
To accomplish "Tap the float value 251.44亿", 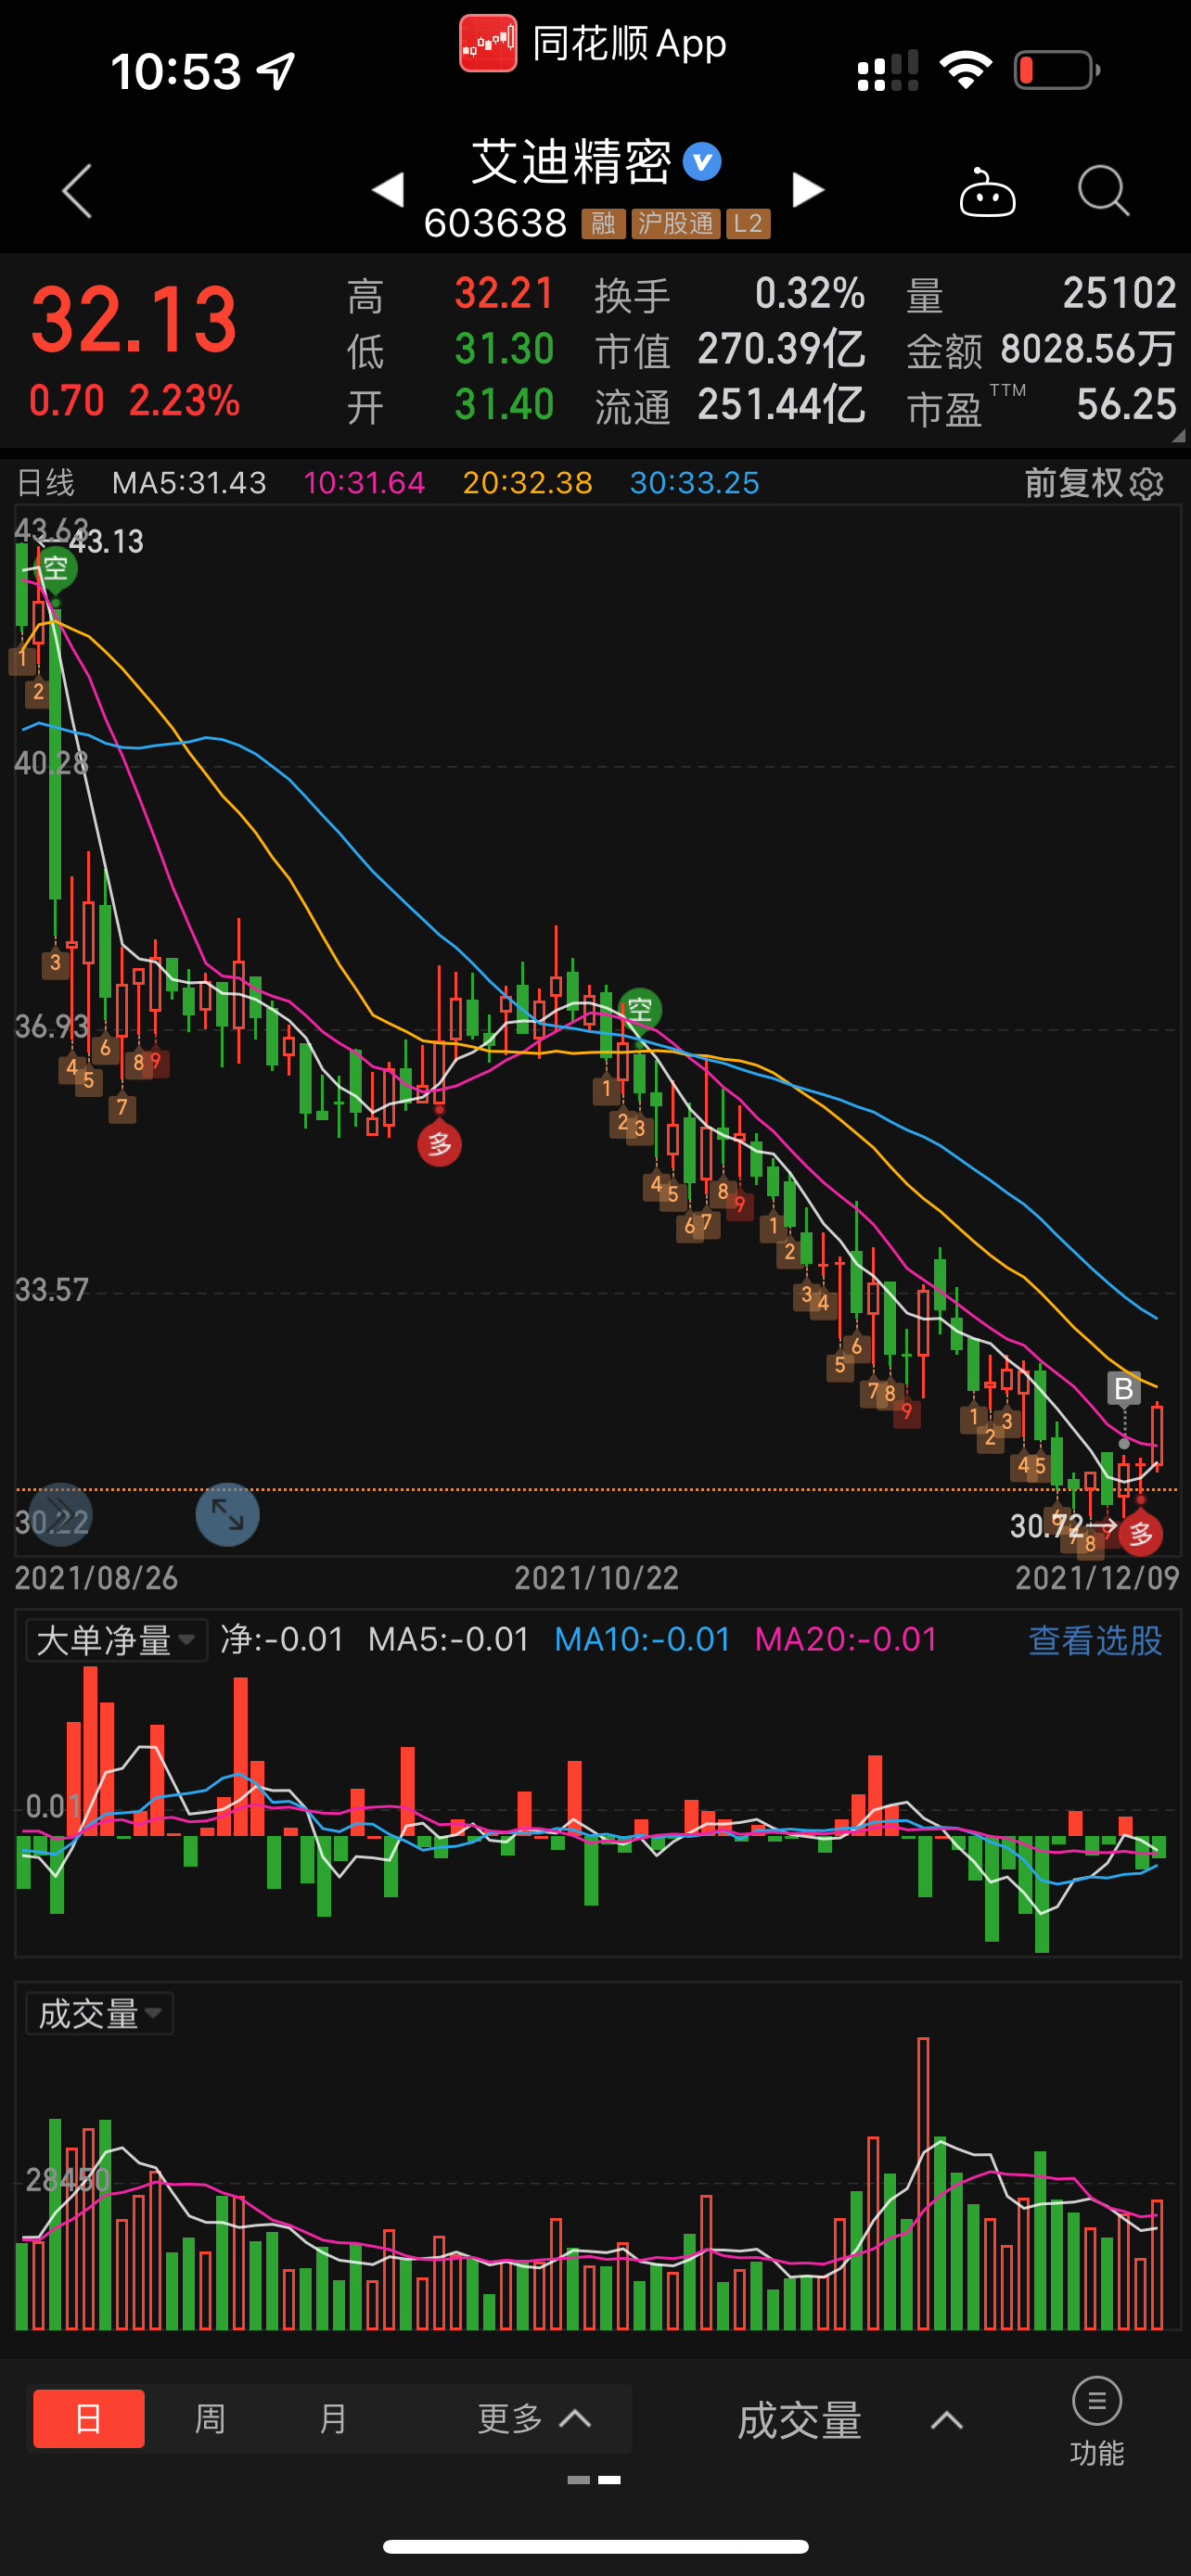I will click(x=781, y=405).
